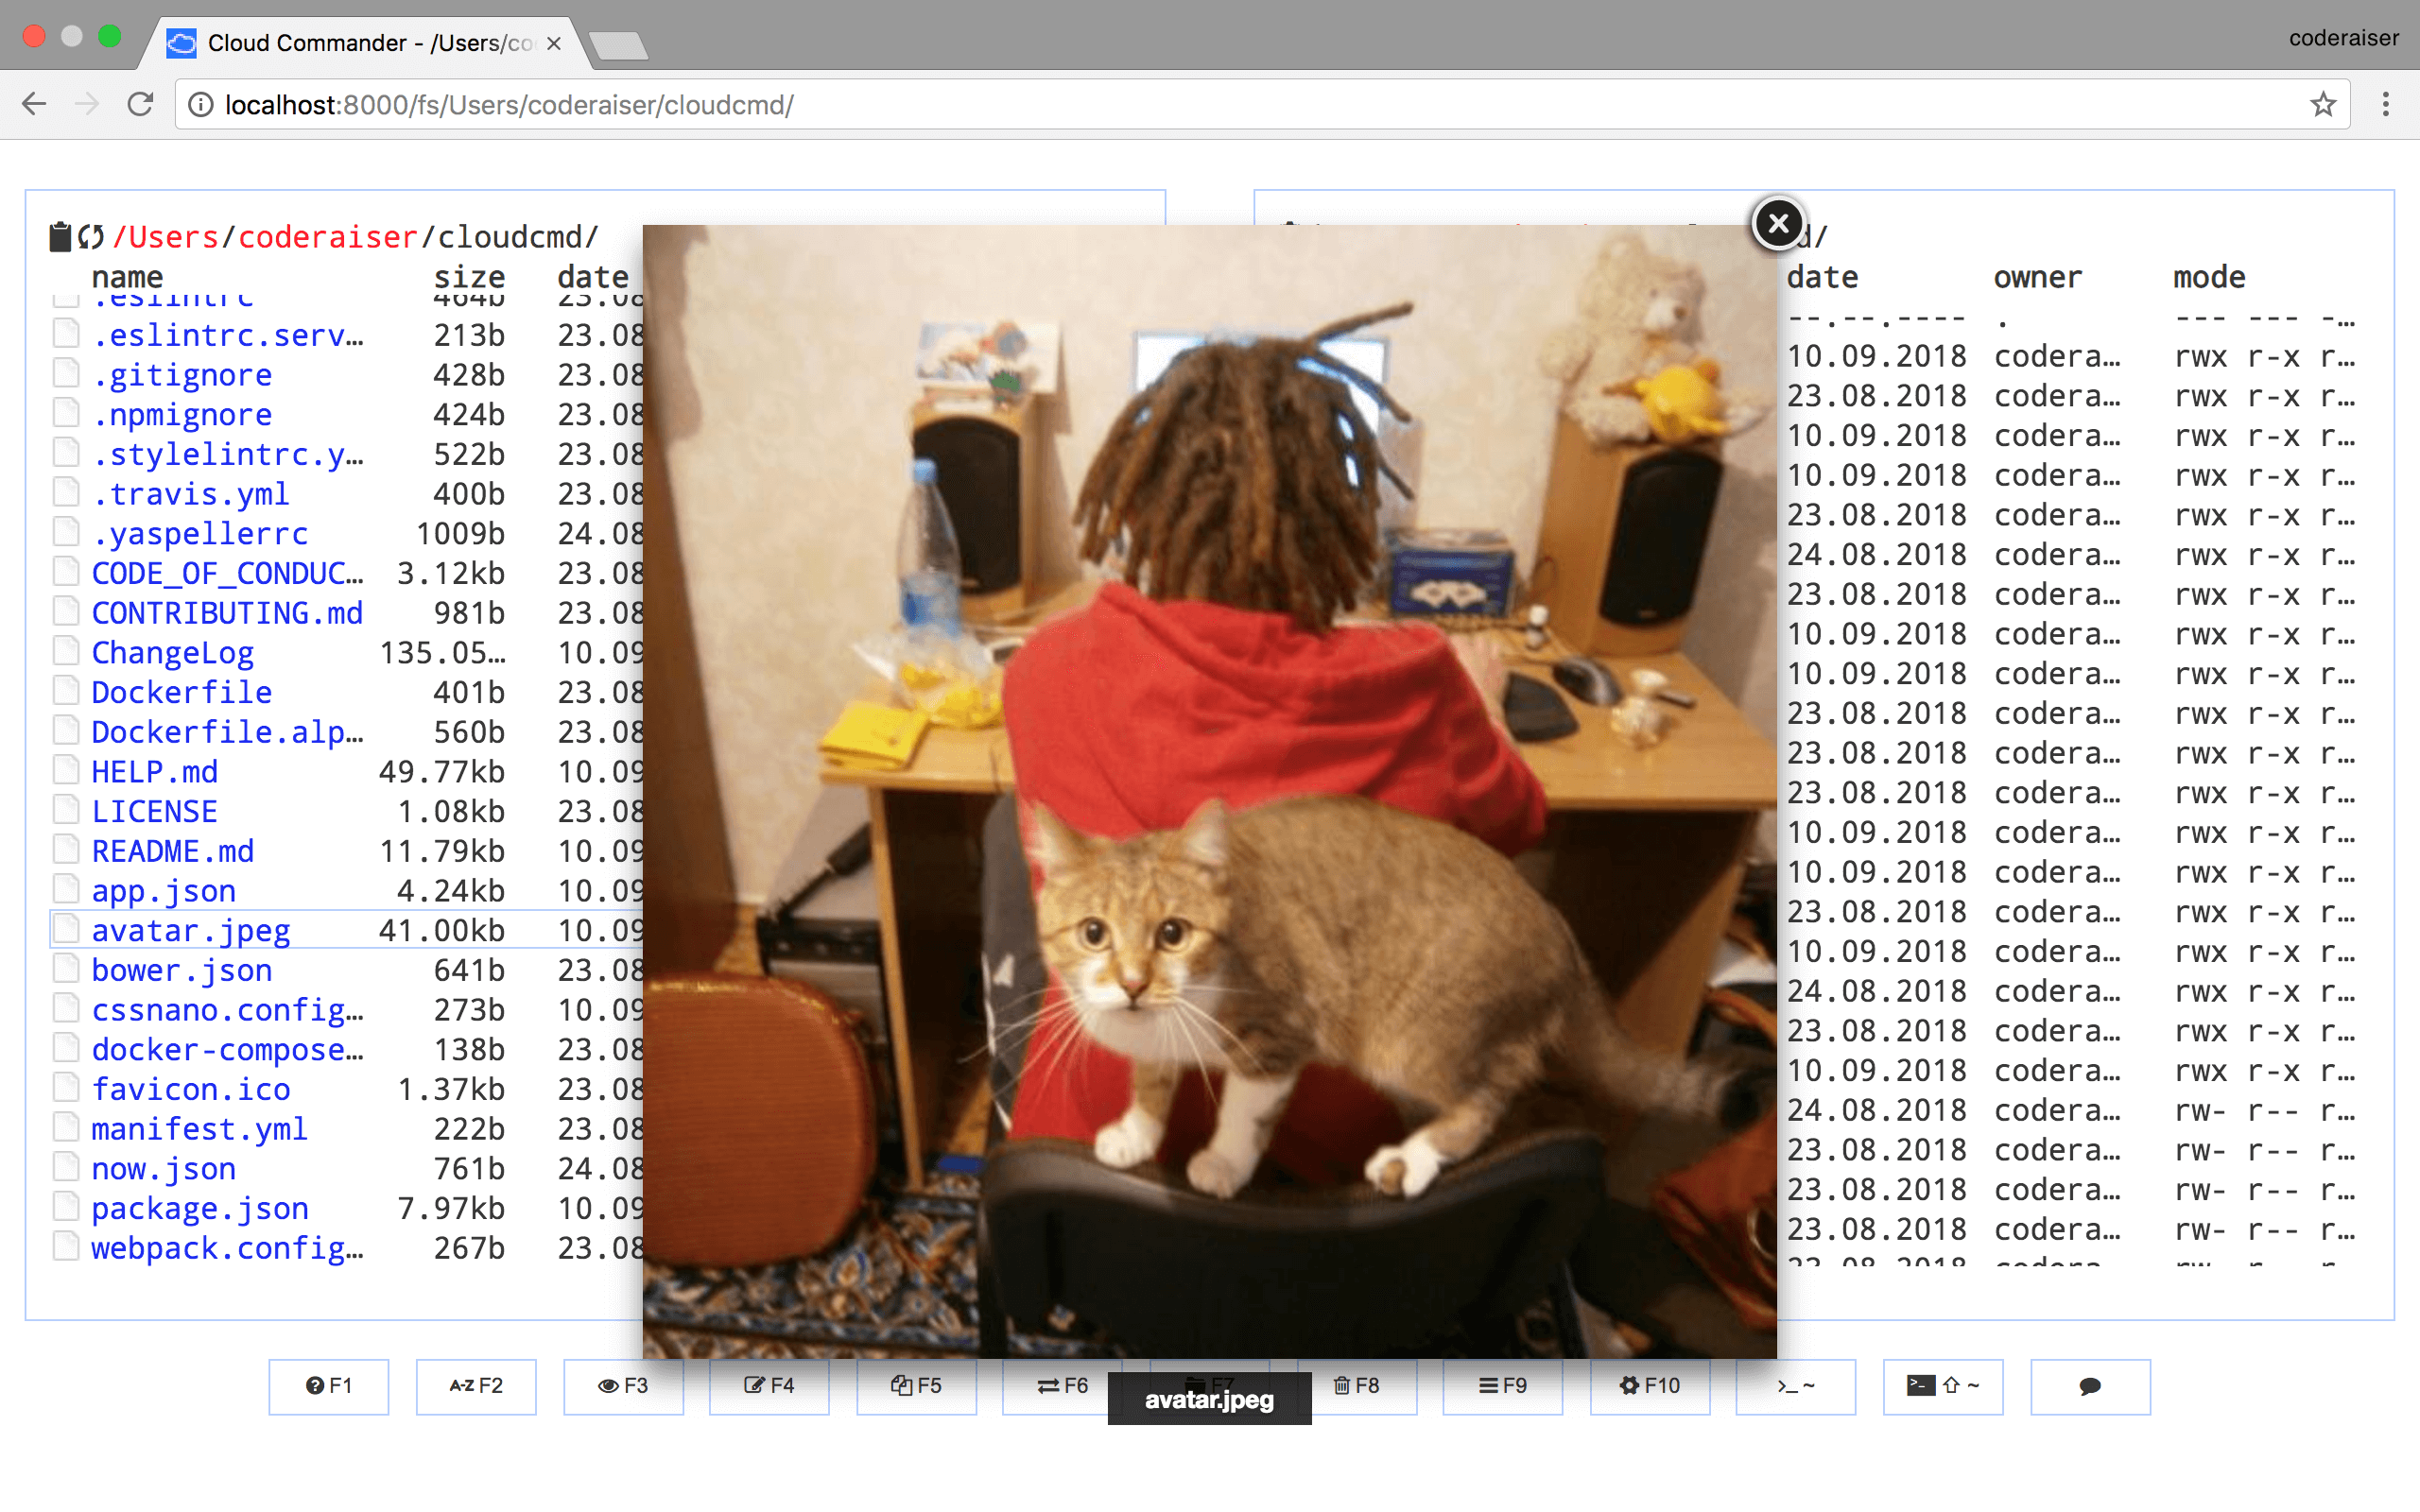
Task: Select the webpack.config… file
Action: (x=228, y=1248)
